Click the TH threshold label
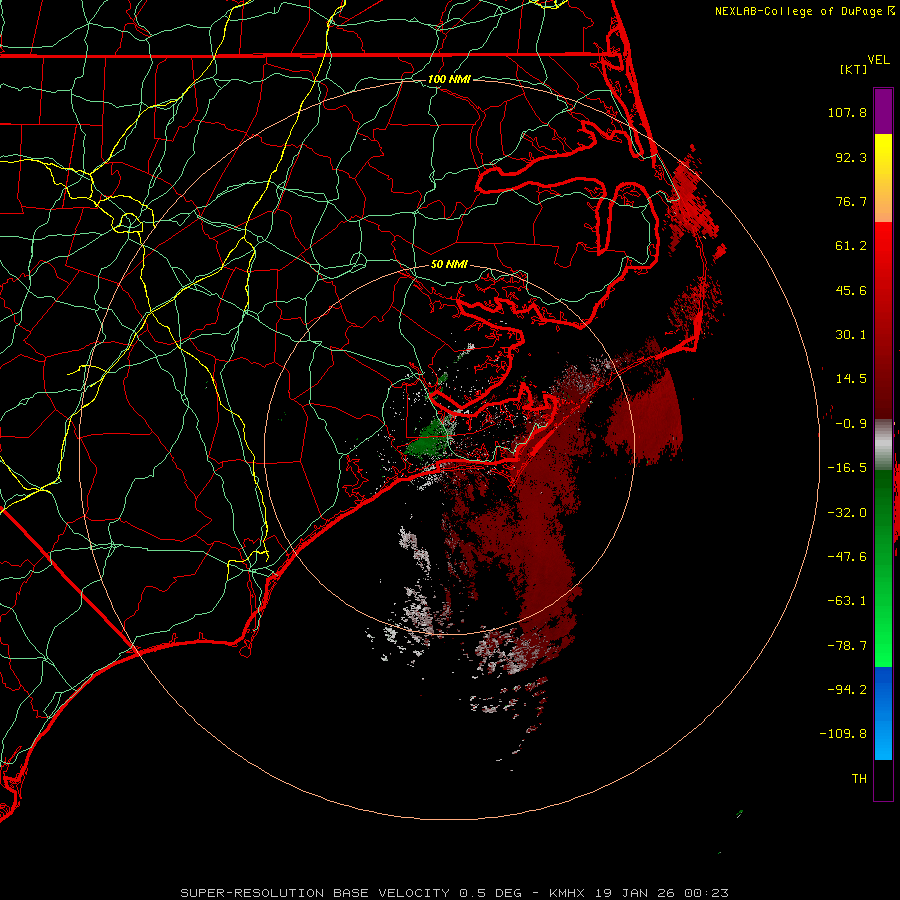 point(859,779)
